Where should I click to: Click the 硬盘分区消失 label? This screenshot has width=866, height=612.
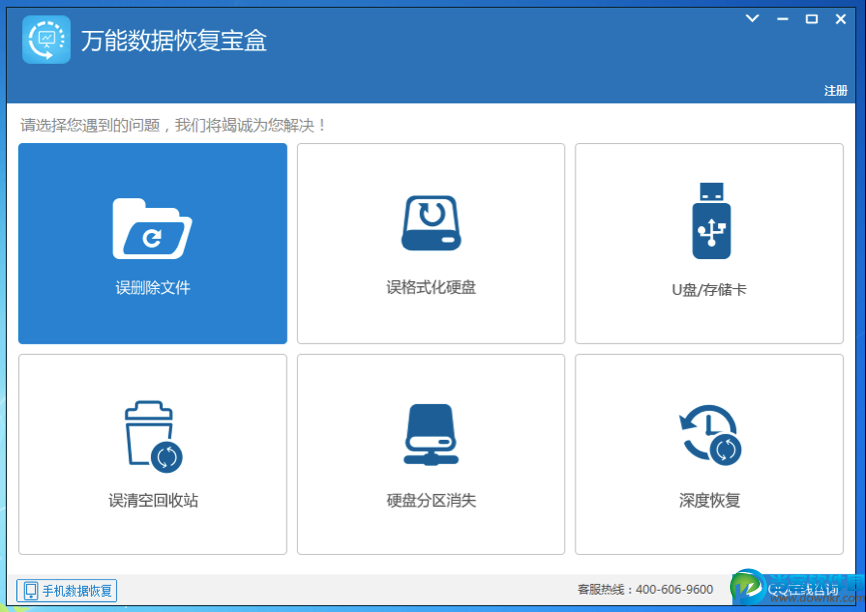point(431,500)
